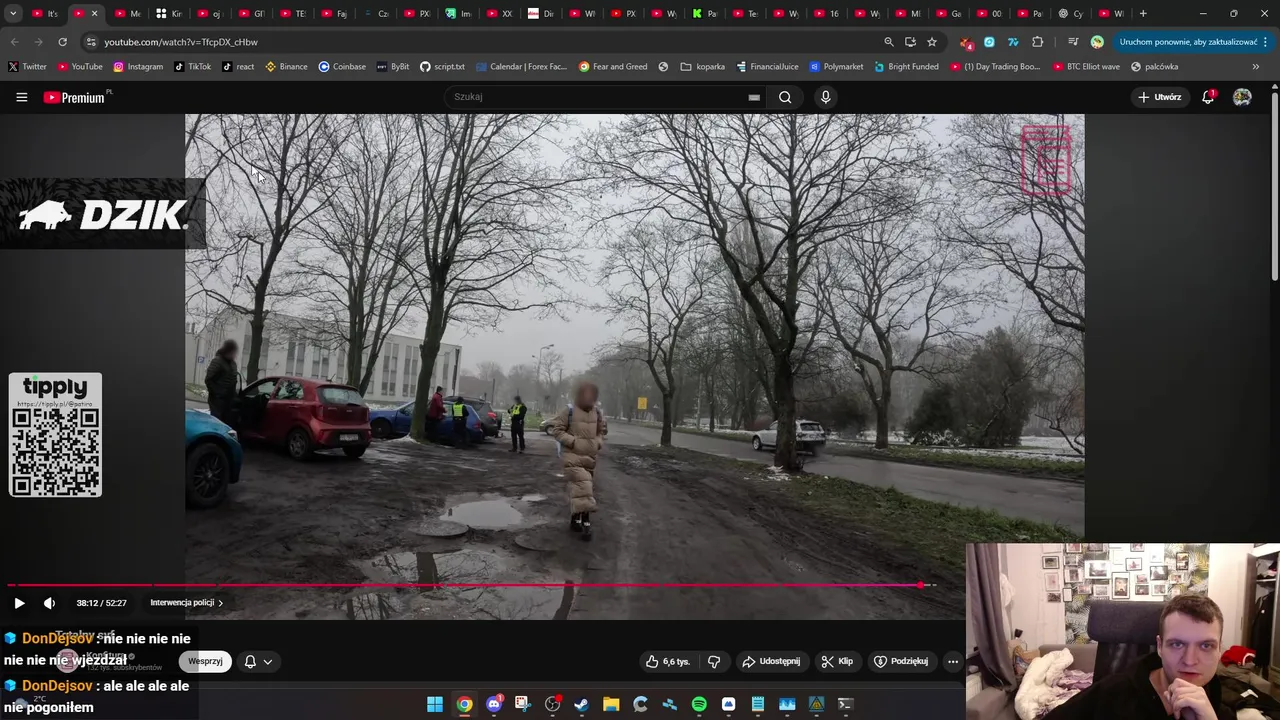This screenshot has height=720, width=1280.
Task: Like the video with thumbs up
Action: (x=668, y=661)
